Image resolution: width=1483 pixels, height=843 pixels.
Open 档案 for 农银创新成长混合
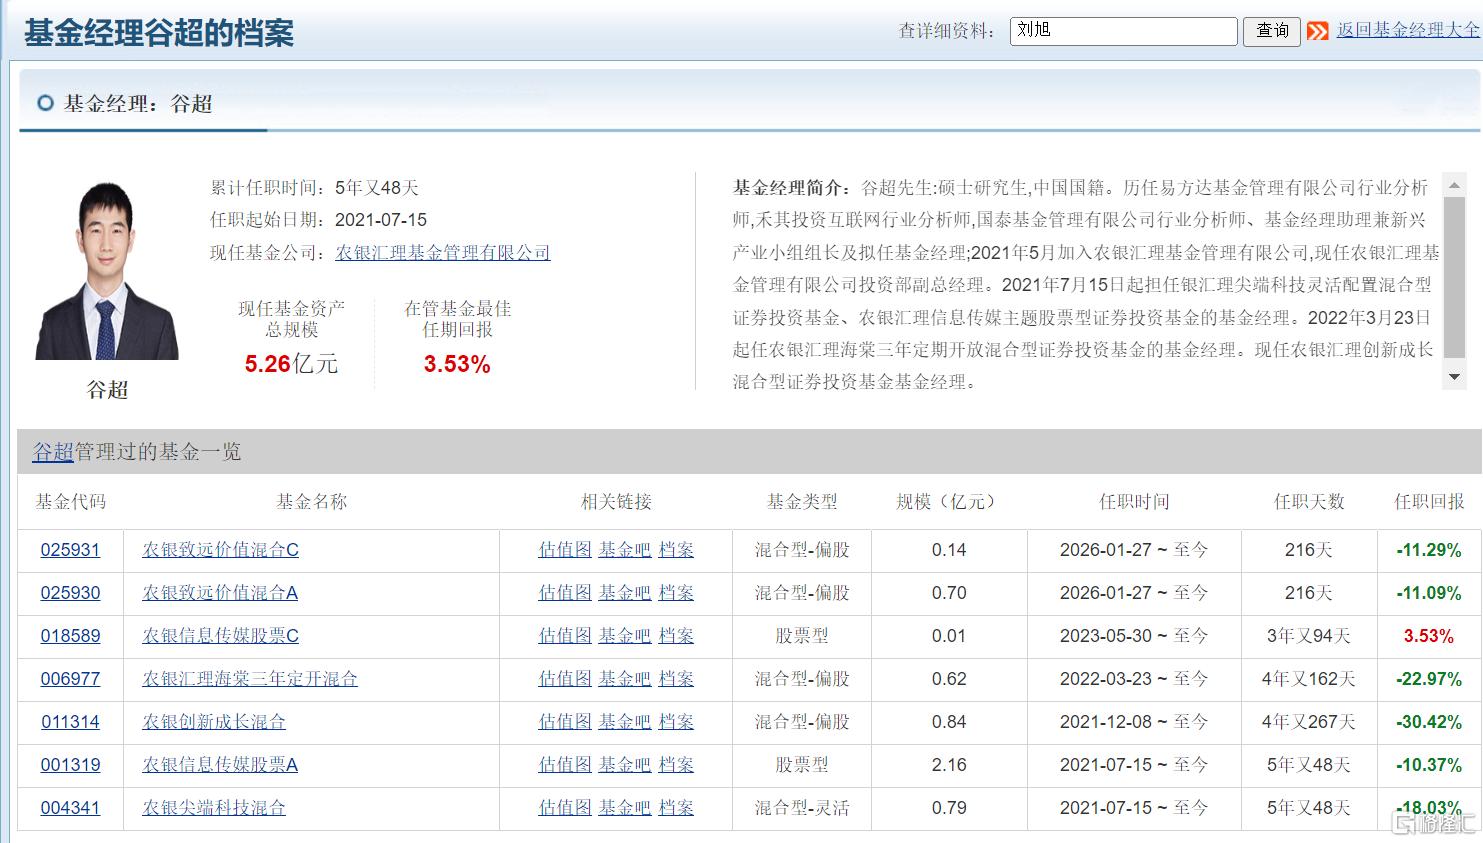point(676,722)
